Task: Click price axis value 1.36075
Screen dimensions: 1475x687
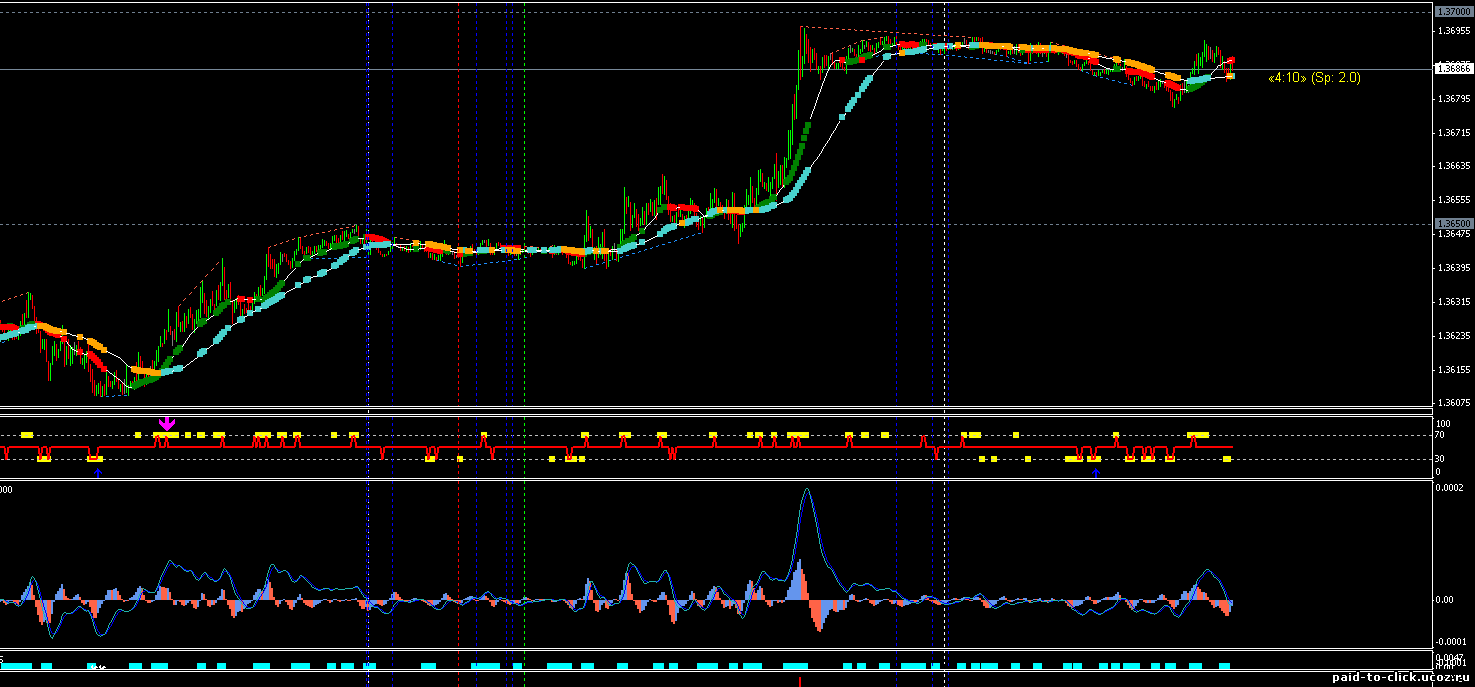Action: click(x=1454, y=403)
